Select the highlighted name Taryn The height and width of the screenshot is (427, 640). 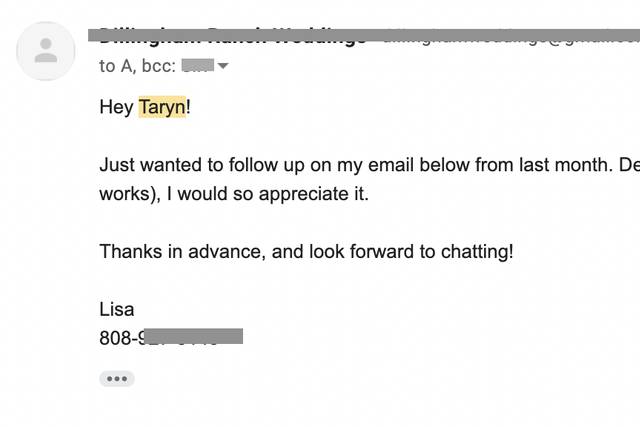162,107
